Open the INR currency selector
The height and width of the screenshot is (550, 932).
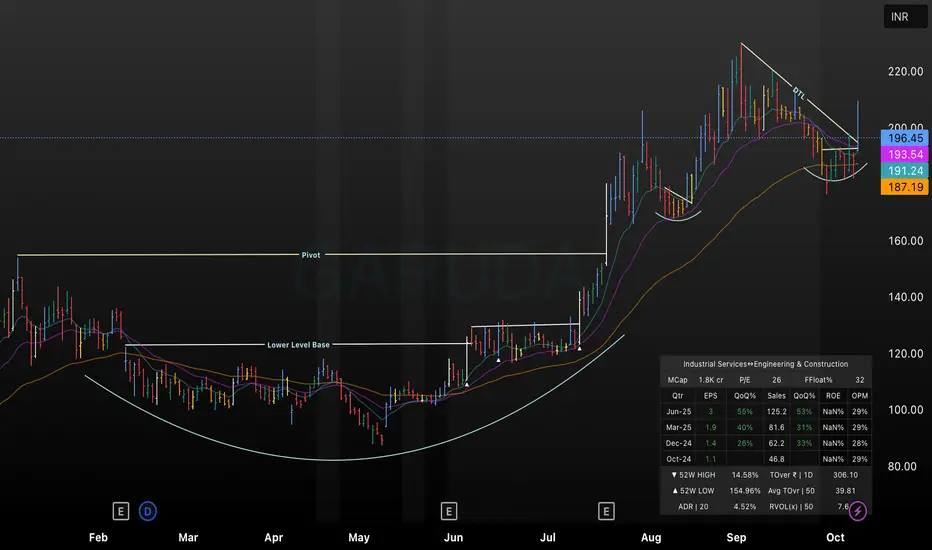click(899, 18)
